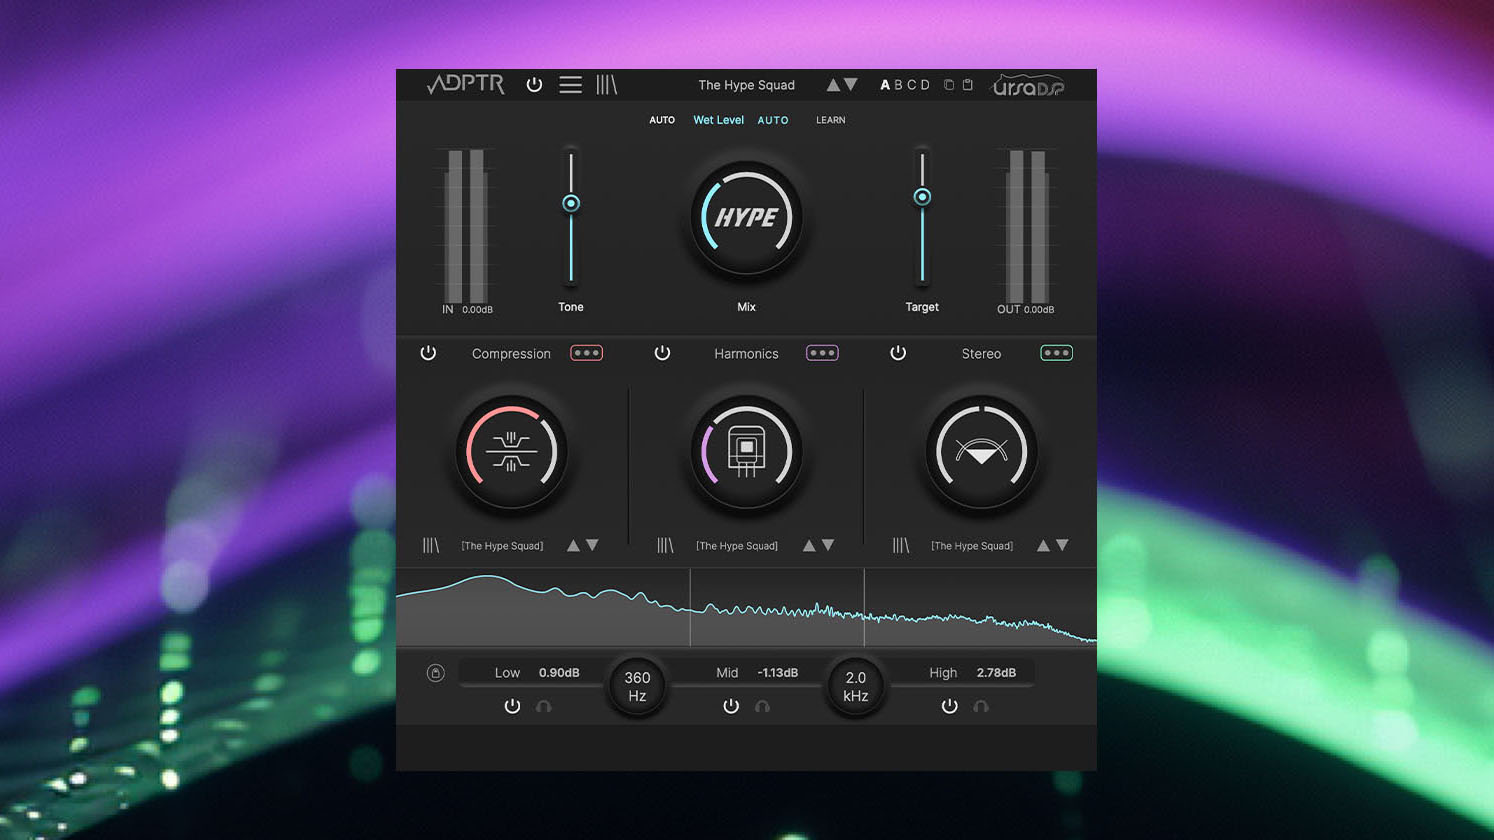Select preset slot B

click(898, 85)
